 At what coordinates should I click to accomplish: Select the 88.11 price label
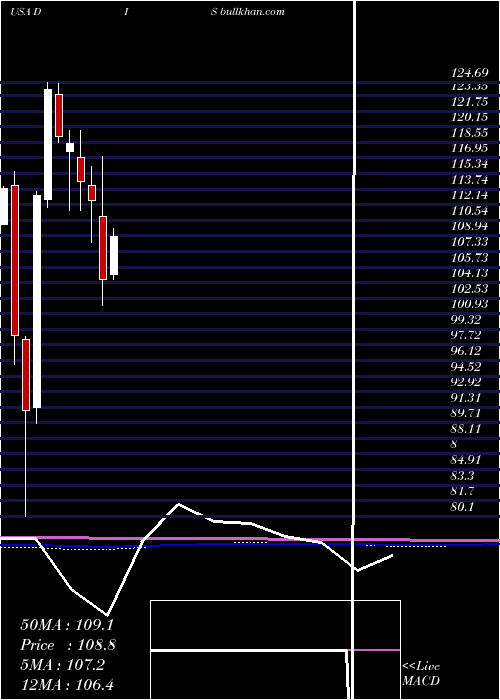(x=466, y=429)
